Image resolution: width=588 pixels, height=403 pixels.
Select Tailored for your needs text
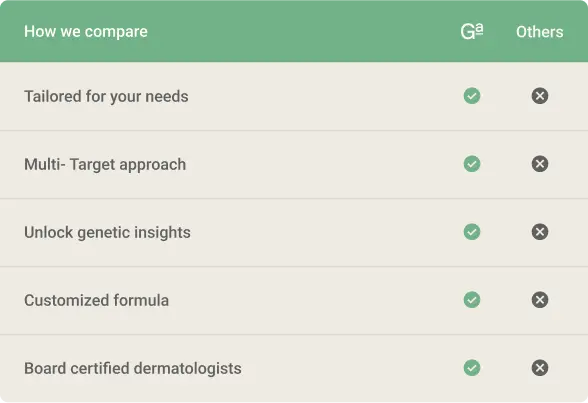tap(106, 96)
